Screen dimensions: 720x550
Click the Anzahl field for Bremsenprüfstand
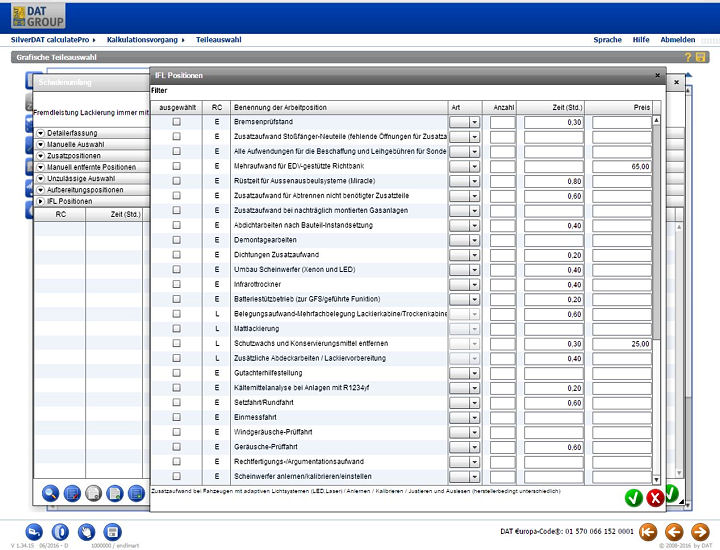click(x=502, y=122)
